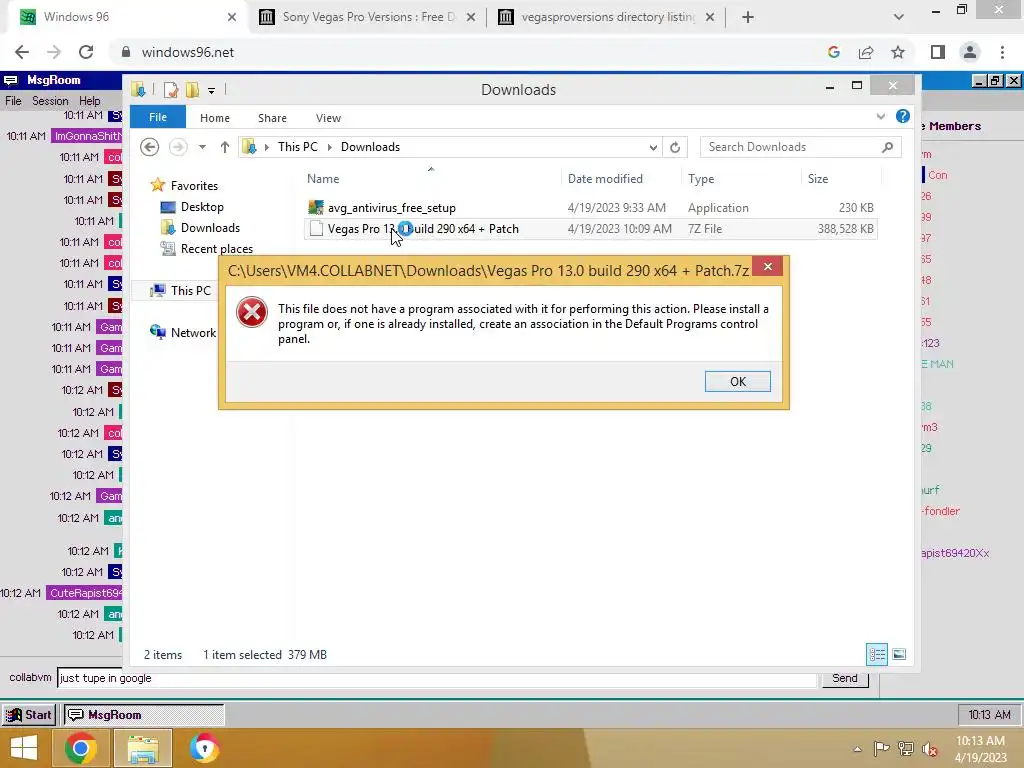Open Chrome profile avatar
1024x768 pixels.
point(970,52)
